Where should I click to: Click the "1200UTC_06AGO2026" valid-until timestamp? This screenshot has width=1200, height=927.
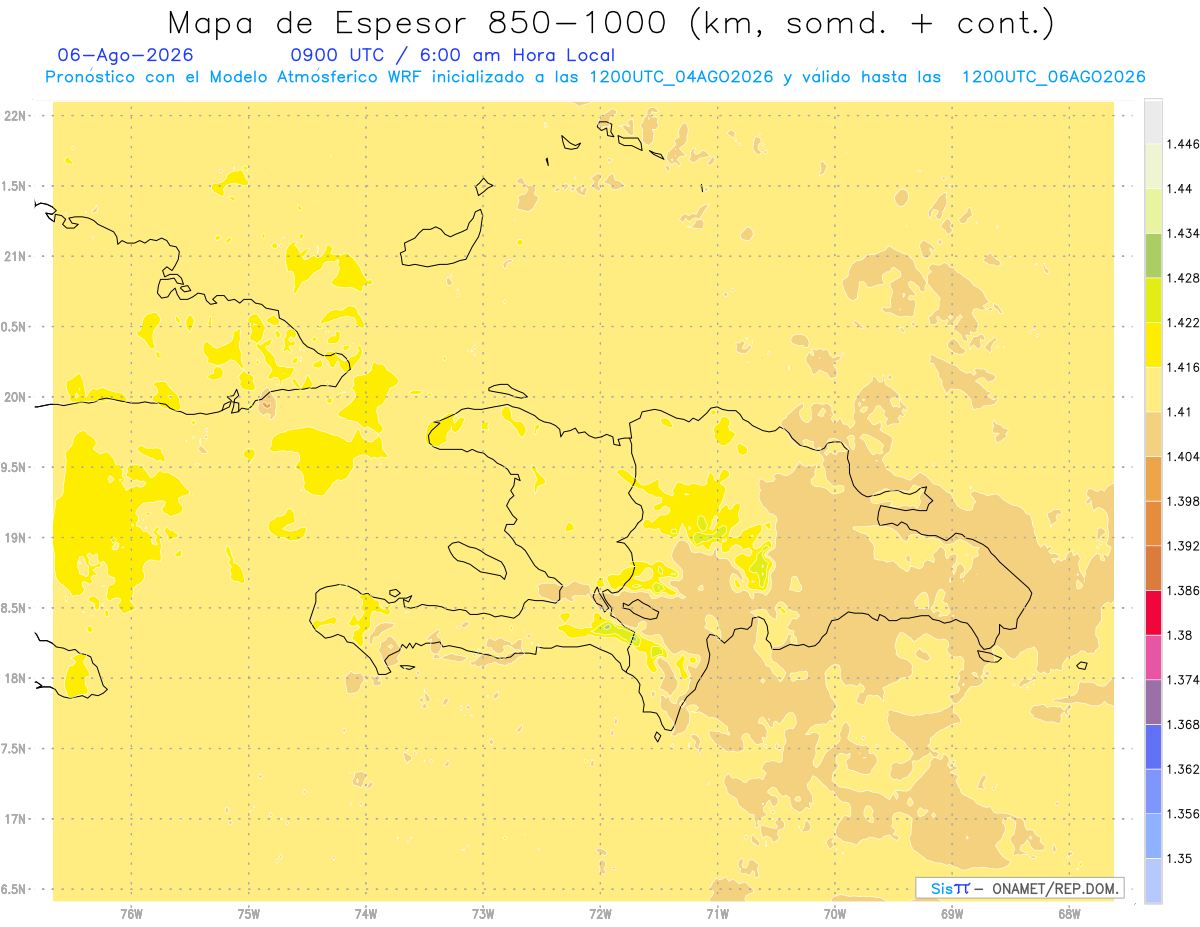pos(1053,77)
